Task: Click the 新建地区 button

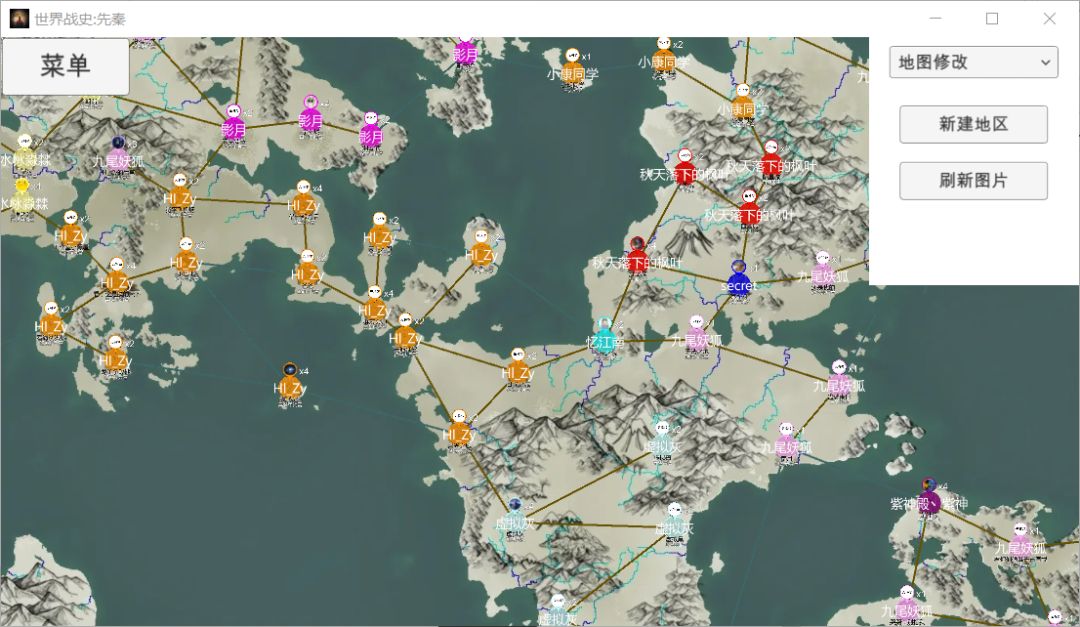Action: pos(973,124)
